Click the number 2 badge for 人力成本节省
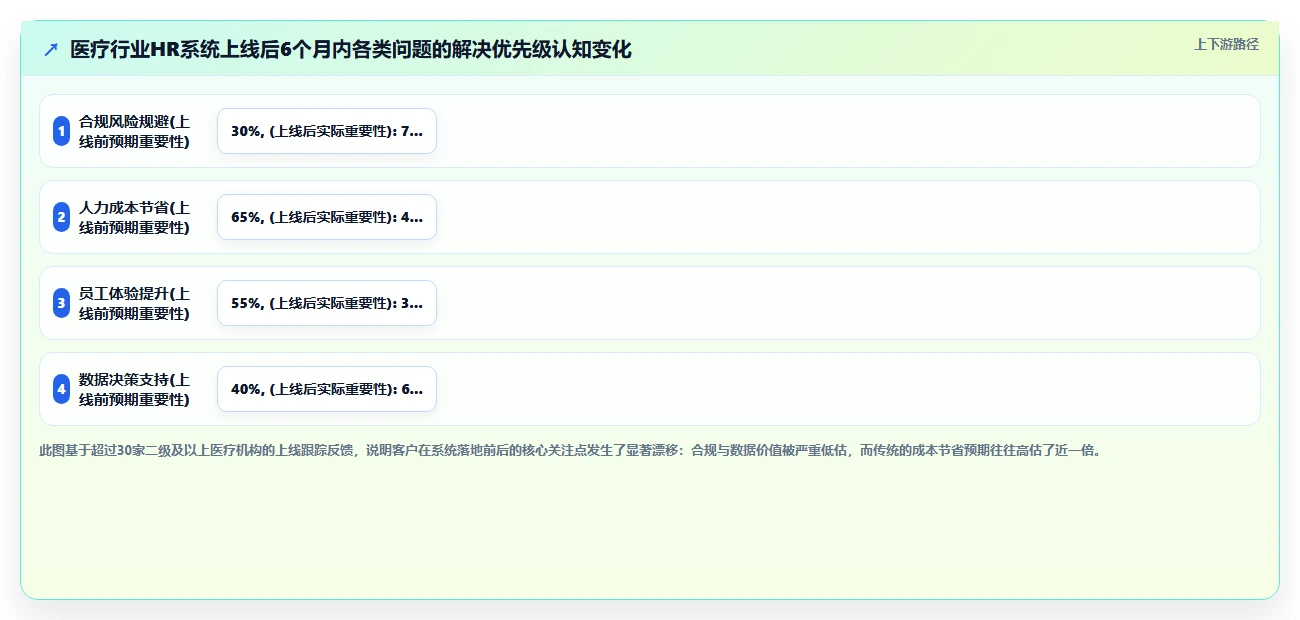1300x620 pixels. pyautogui.click(x=61, y=217)
